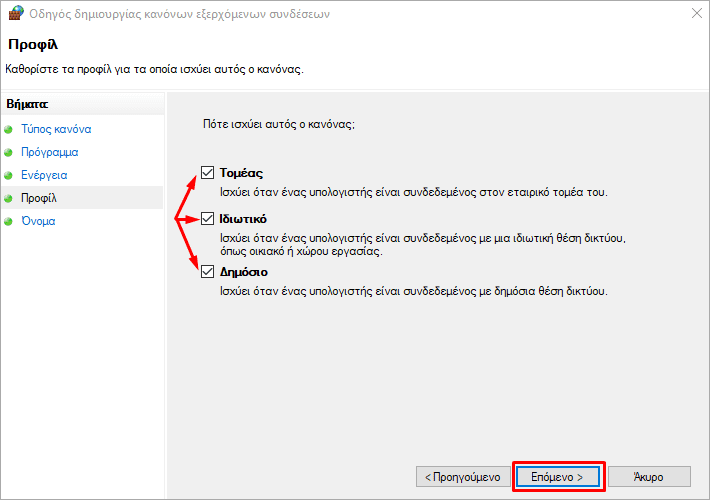
Task: Click description mentioning ιδιωτική θέση δικτύου
Action: 423,245
